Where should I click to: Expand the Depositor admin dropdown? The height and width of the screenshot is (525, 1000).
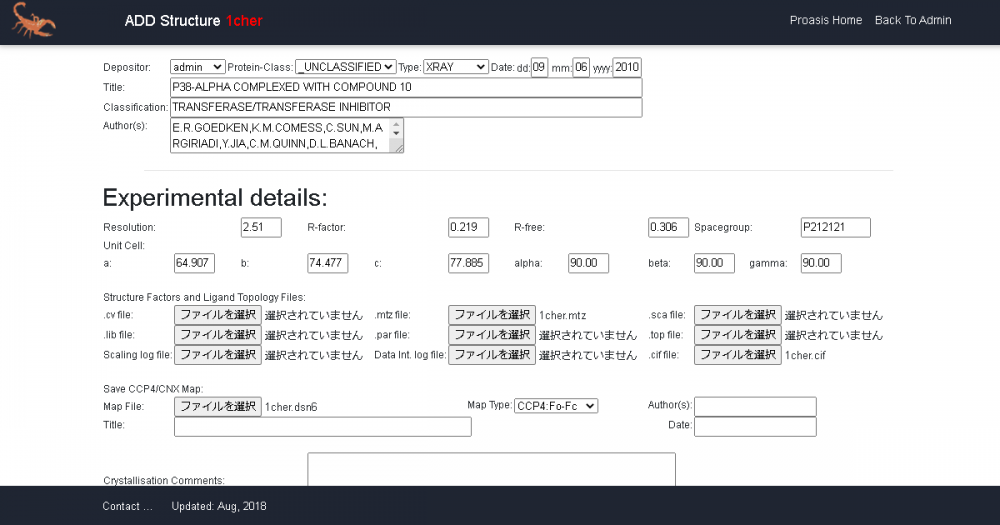tap(197, 67)
